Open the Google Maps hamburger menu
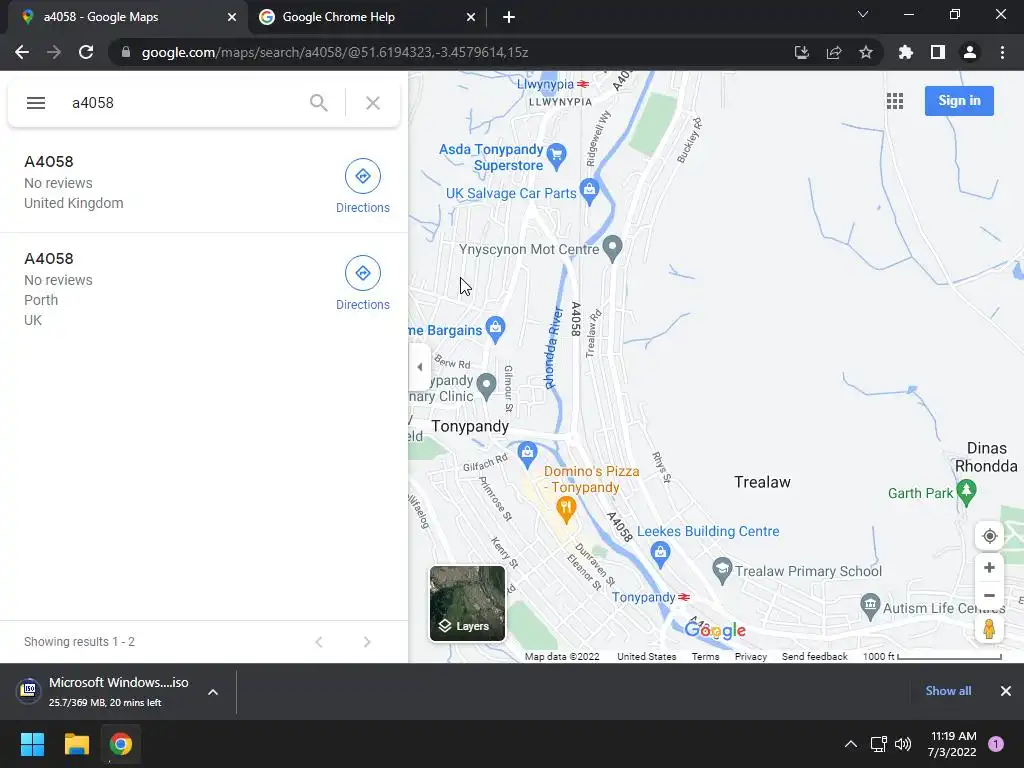 click(x=36, y=103)
